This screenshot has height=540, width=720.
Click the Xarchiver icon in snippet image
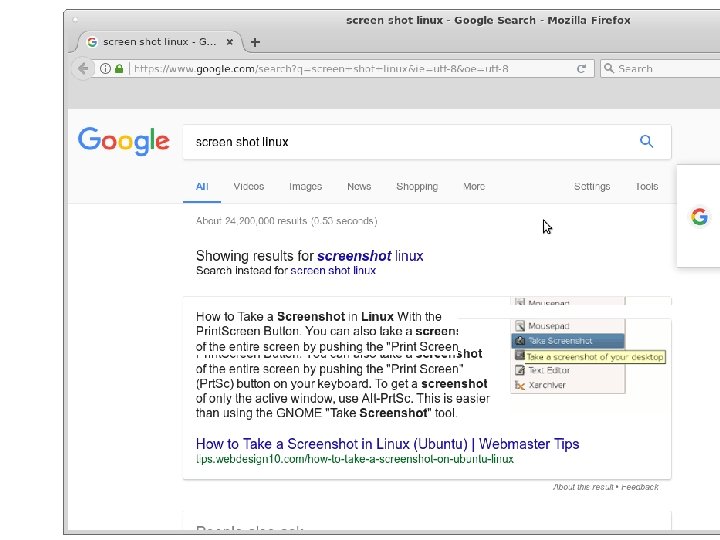click(520, 385)
